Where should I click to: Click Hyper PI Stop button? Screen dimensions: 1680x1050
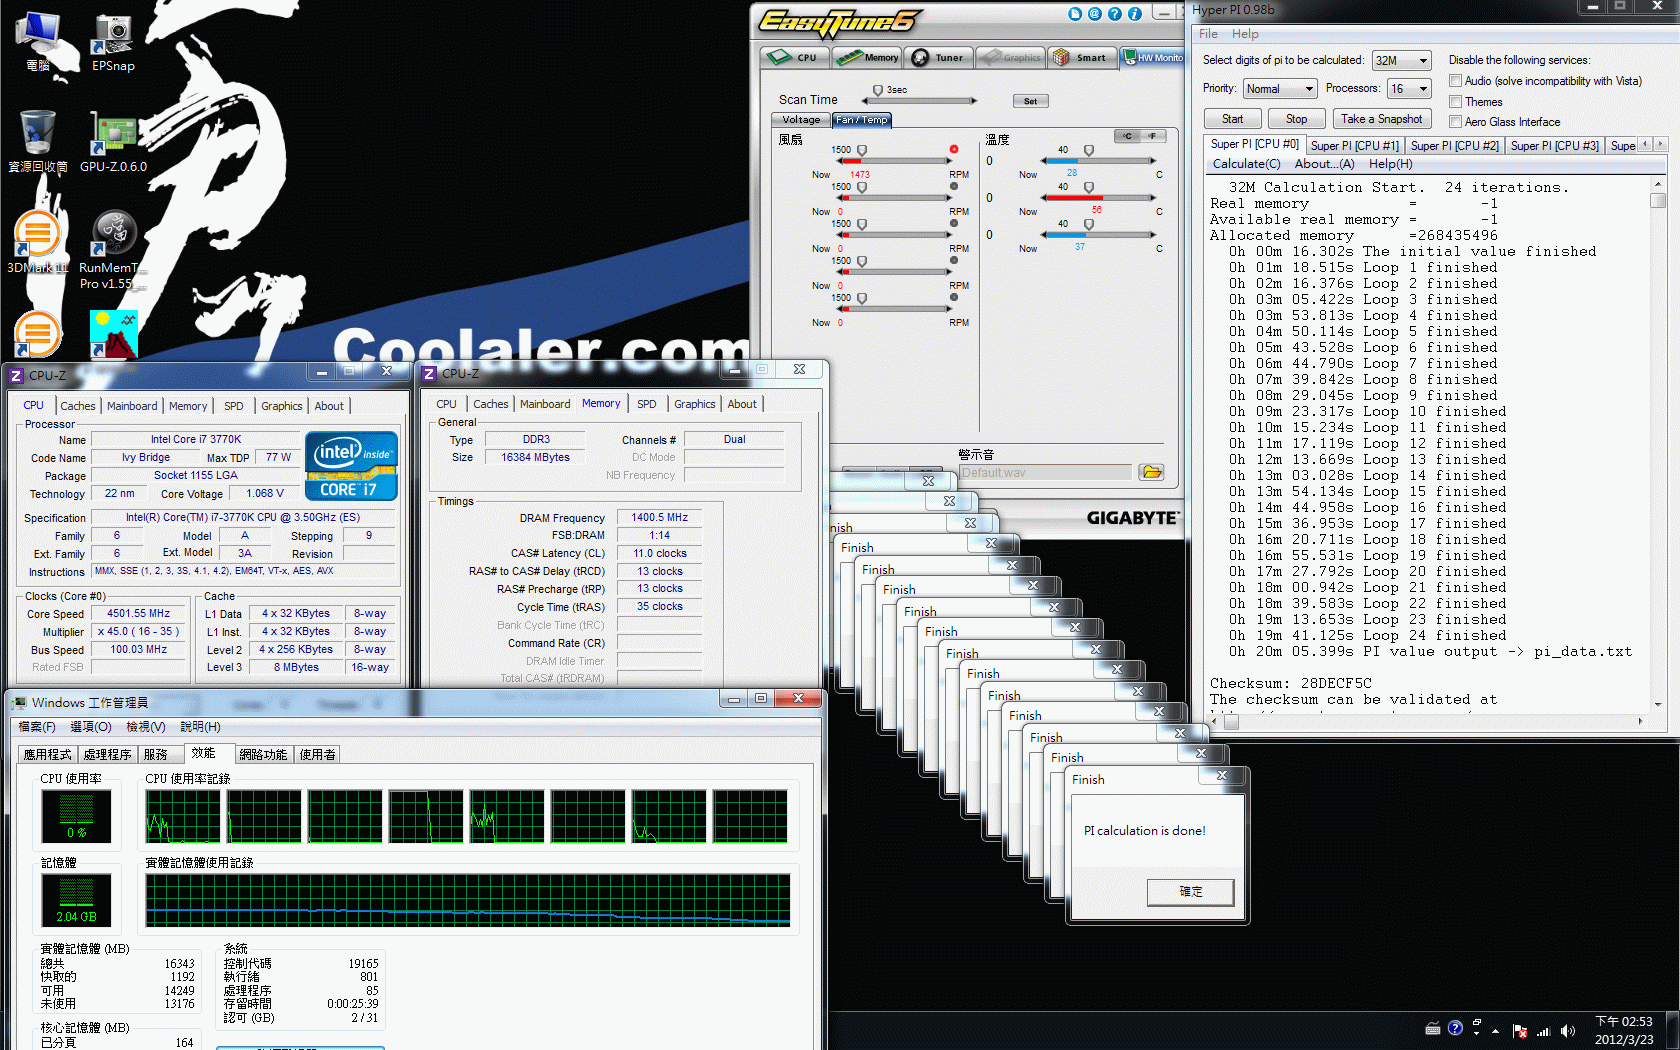[x=1296, y=119]
